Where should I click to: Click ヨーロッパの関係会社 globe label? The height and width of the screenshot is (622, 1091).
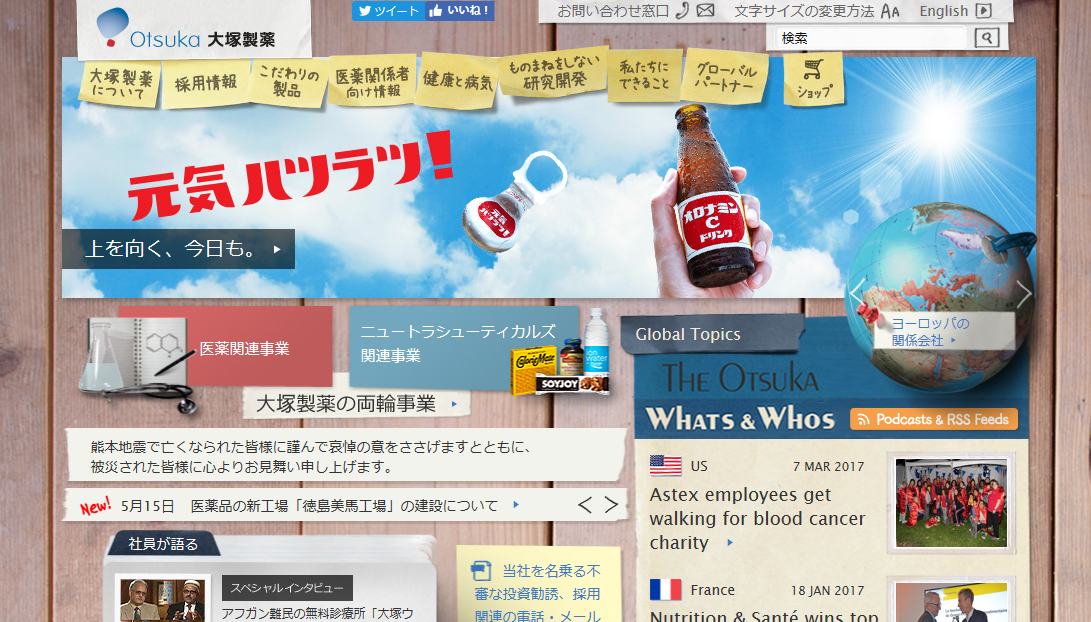coord(930,331)
